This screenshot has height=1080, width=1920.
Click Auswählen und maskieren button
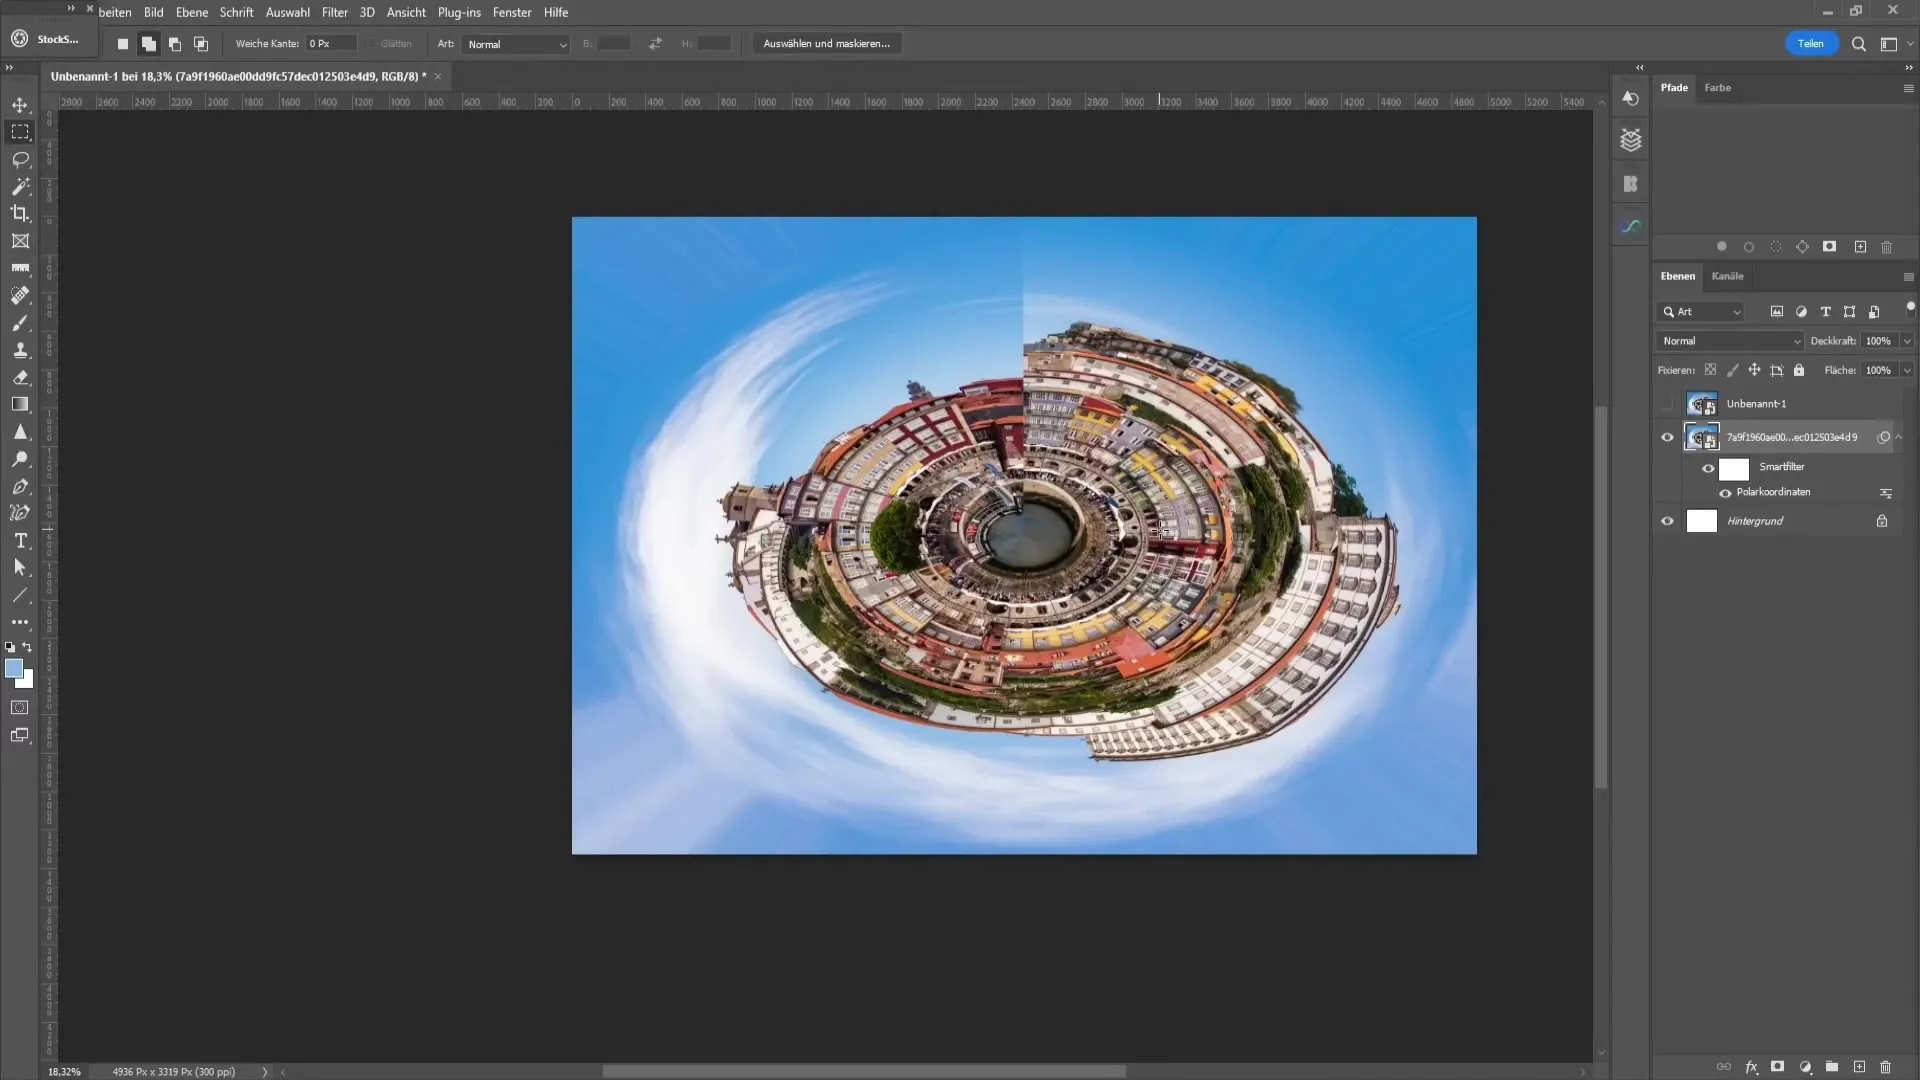coord(825,42)
